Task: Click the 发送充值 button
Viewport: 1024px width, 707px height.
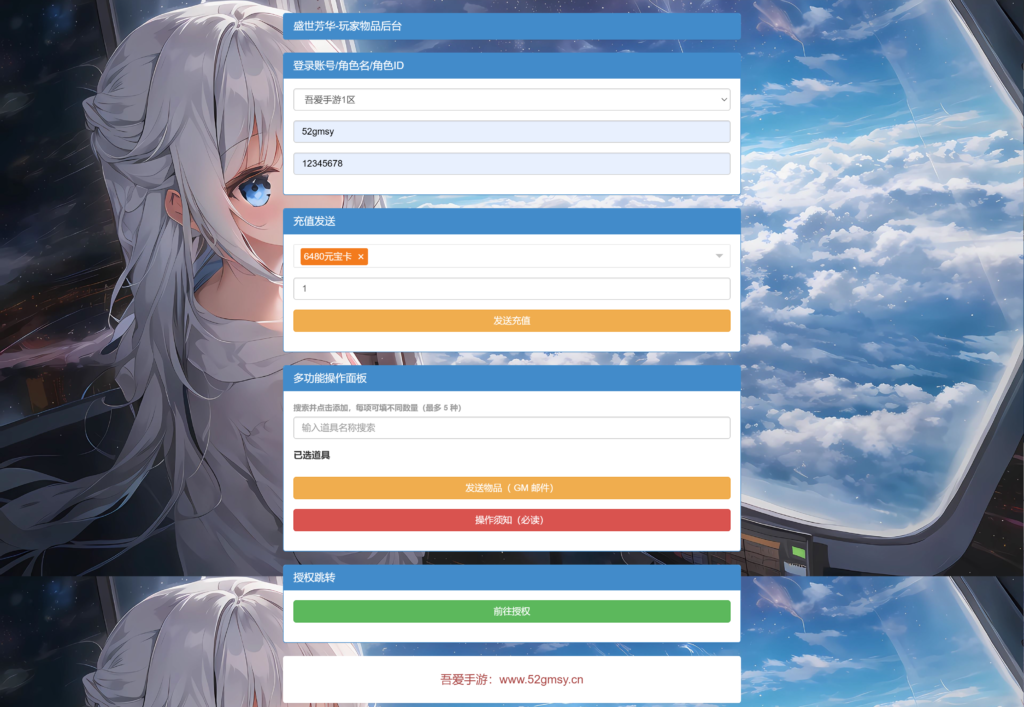Action: click(511, 321)
